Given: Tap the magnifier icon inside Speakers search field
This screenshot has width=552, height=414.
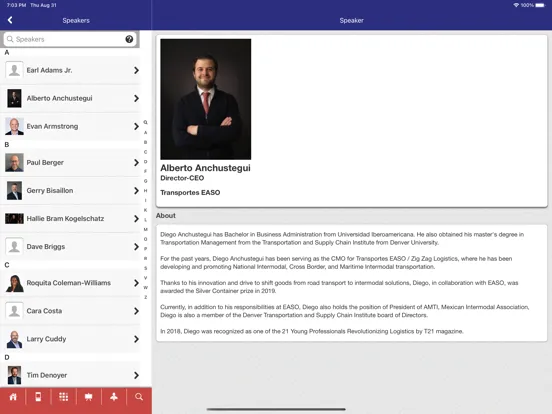Looking at the screenshot, I should click(x=10, y=39).
